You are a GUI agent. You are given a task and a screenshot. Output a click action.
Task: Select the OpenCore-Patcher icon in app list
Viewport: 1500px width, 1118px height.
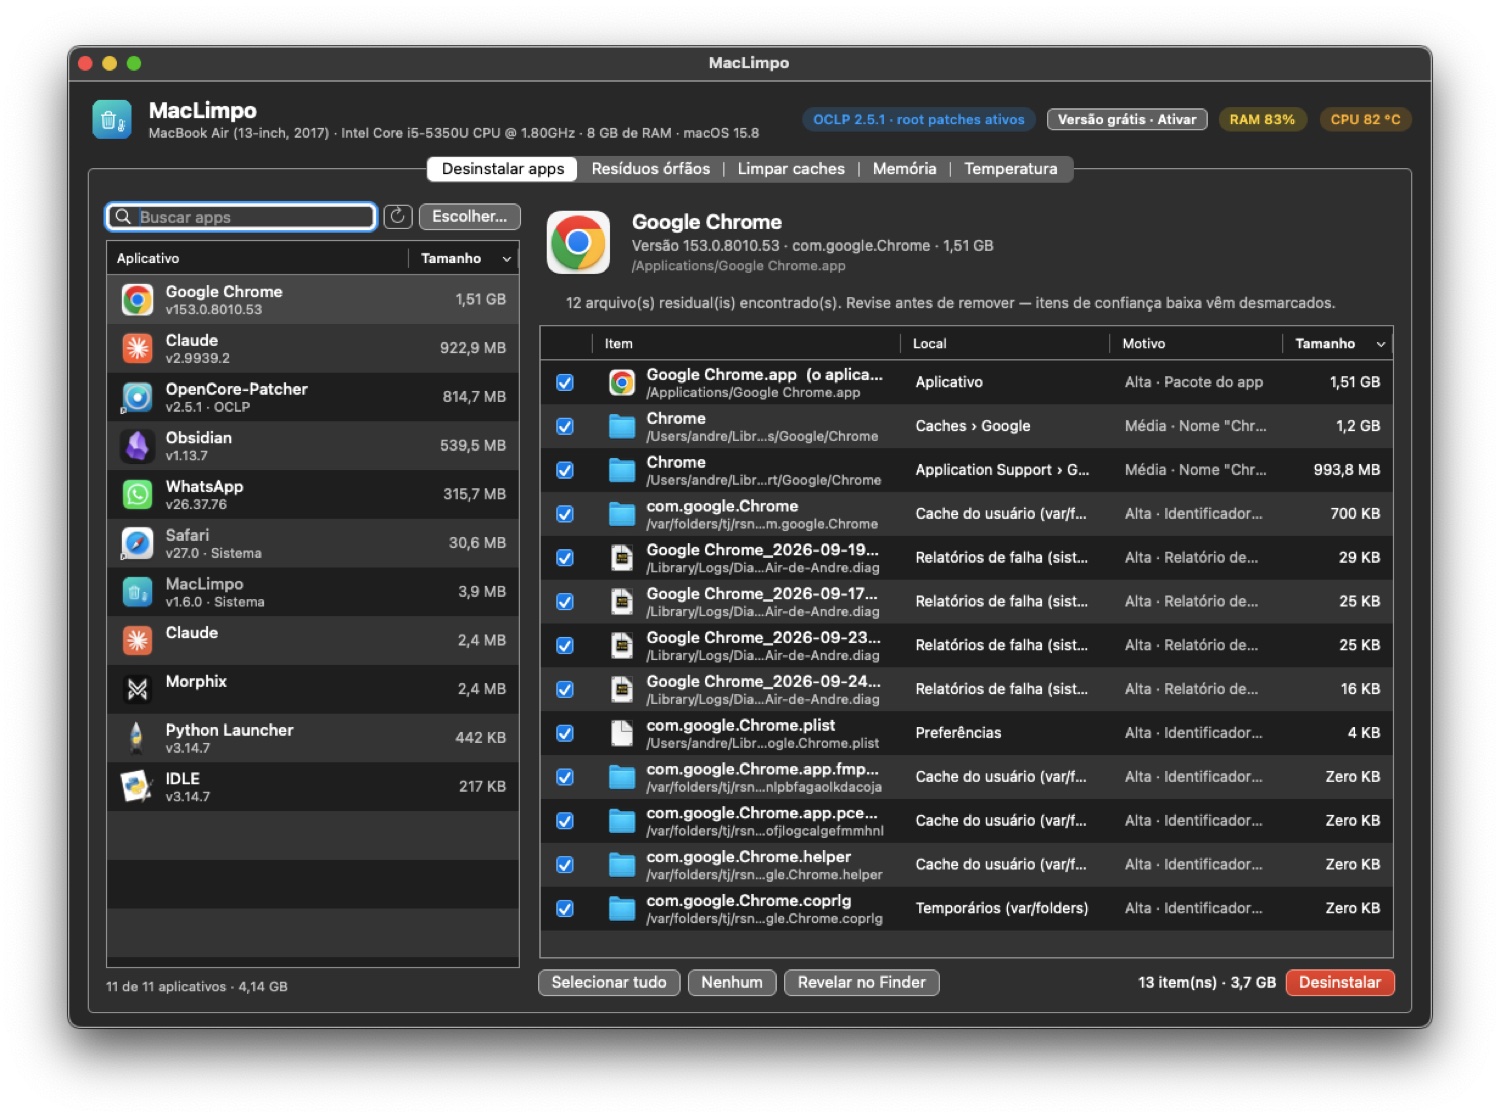click(137, 397)
